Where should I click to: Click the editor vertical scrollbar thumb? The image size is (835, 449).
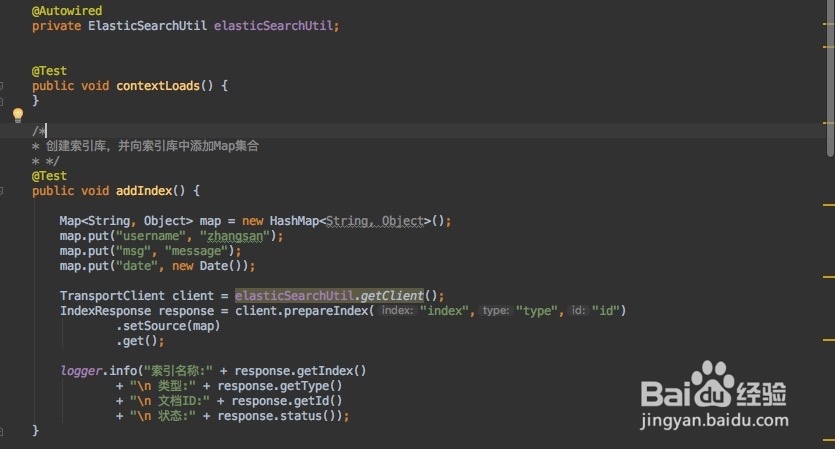[x=831, y=79]
